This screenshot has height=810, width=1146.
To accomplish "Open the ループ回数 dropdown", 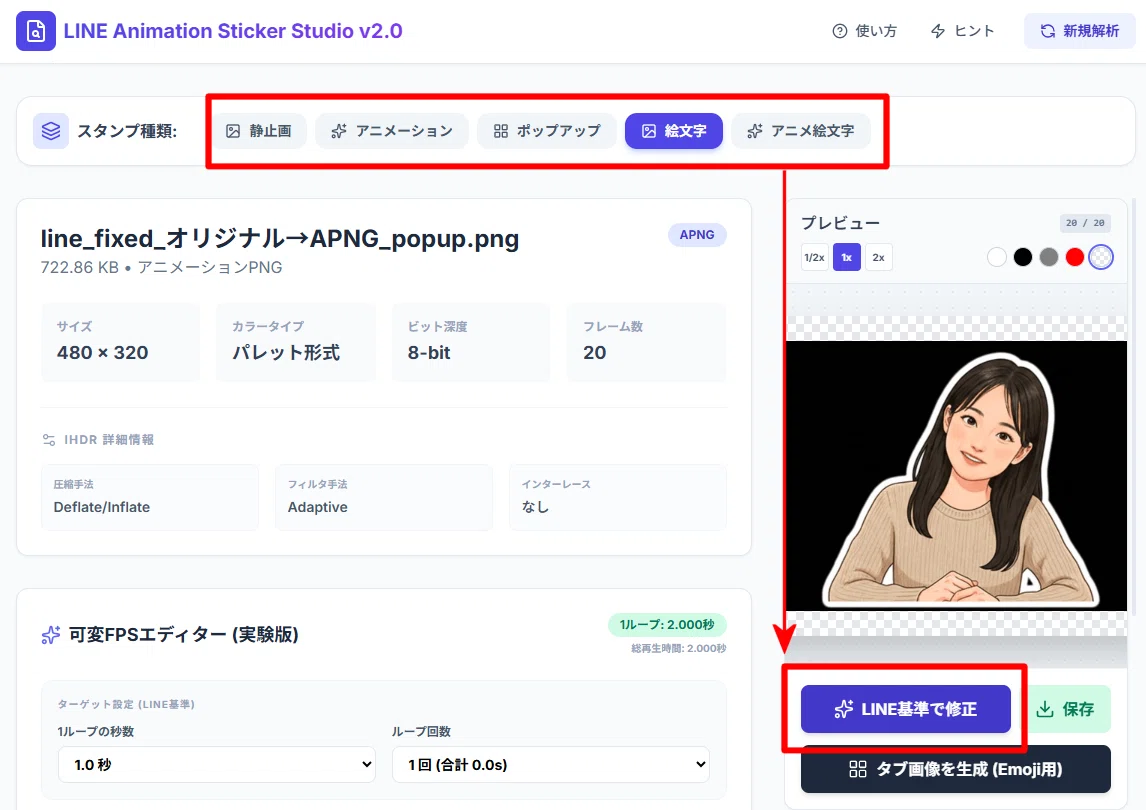I will pos(551,764).
